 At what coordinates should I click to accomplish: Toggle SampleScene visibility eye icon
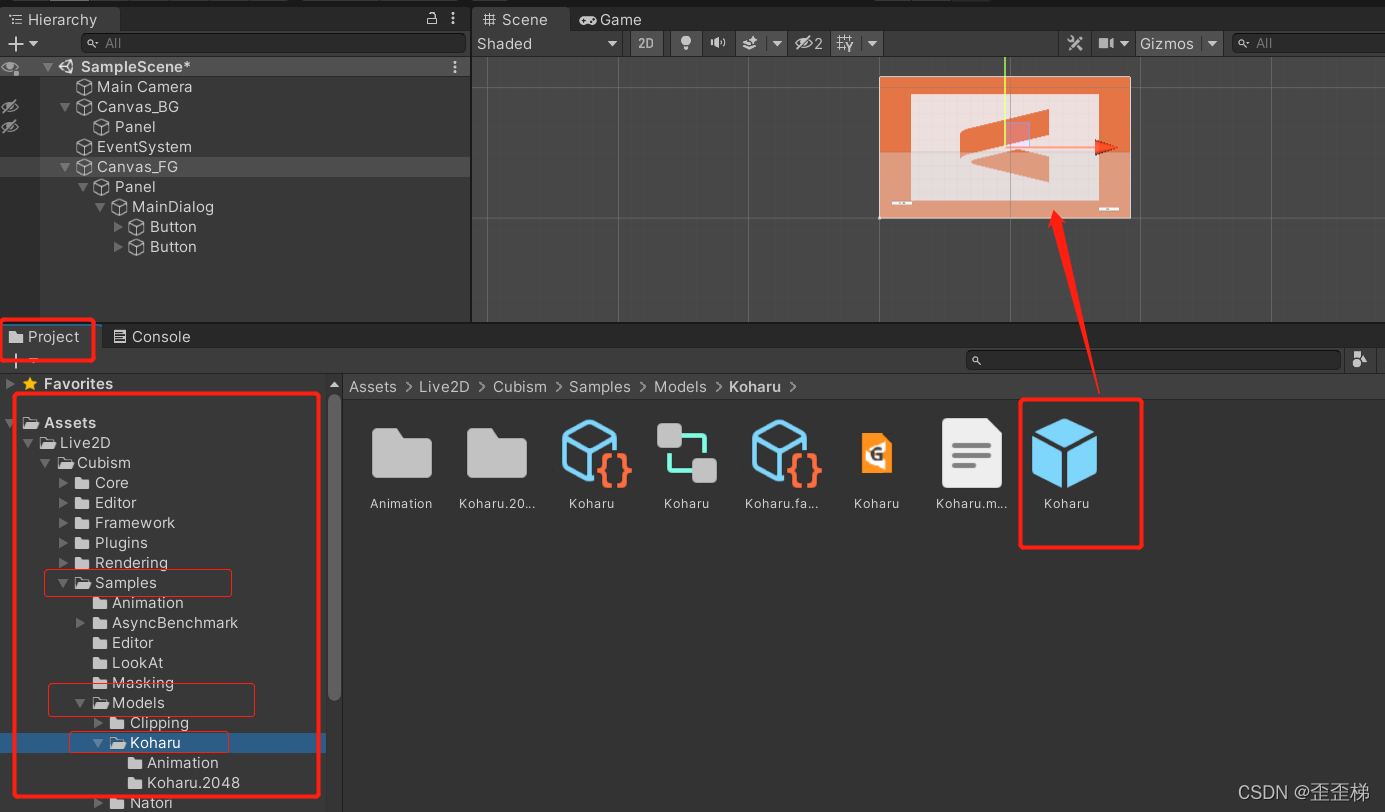[x=10, y=67]
